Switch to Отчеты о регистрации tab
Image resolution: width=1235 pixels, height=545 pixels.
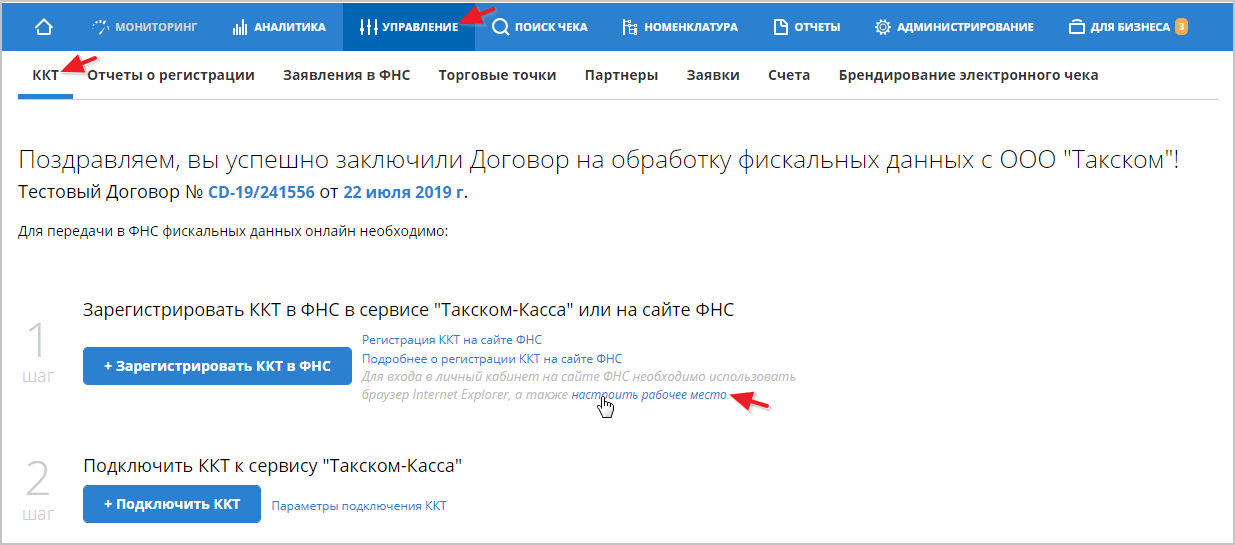point(171,75)
